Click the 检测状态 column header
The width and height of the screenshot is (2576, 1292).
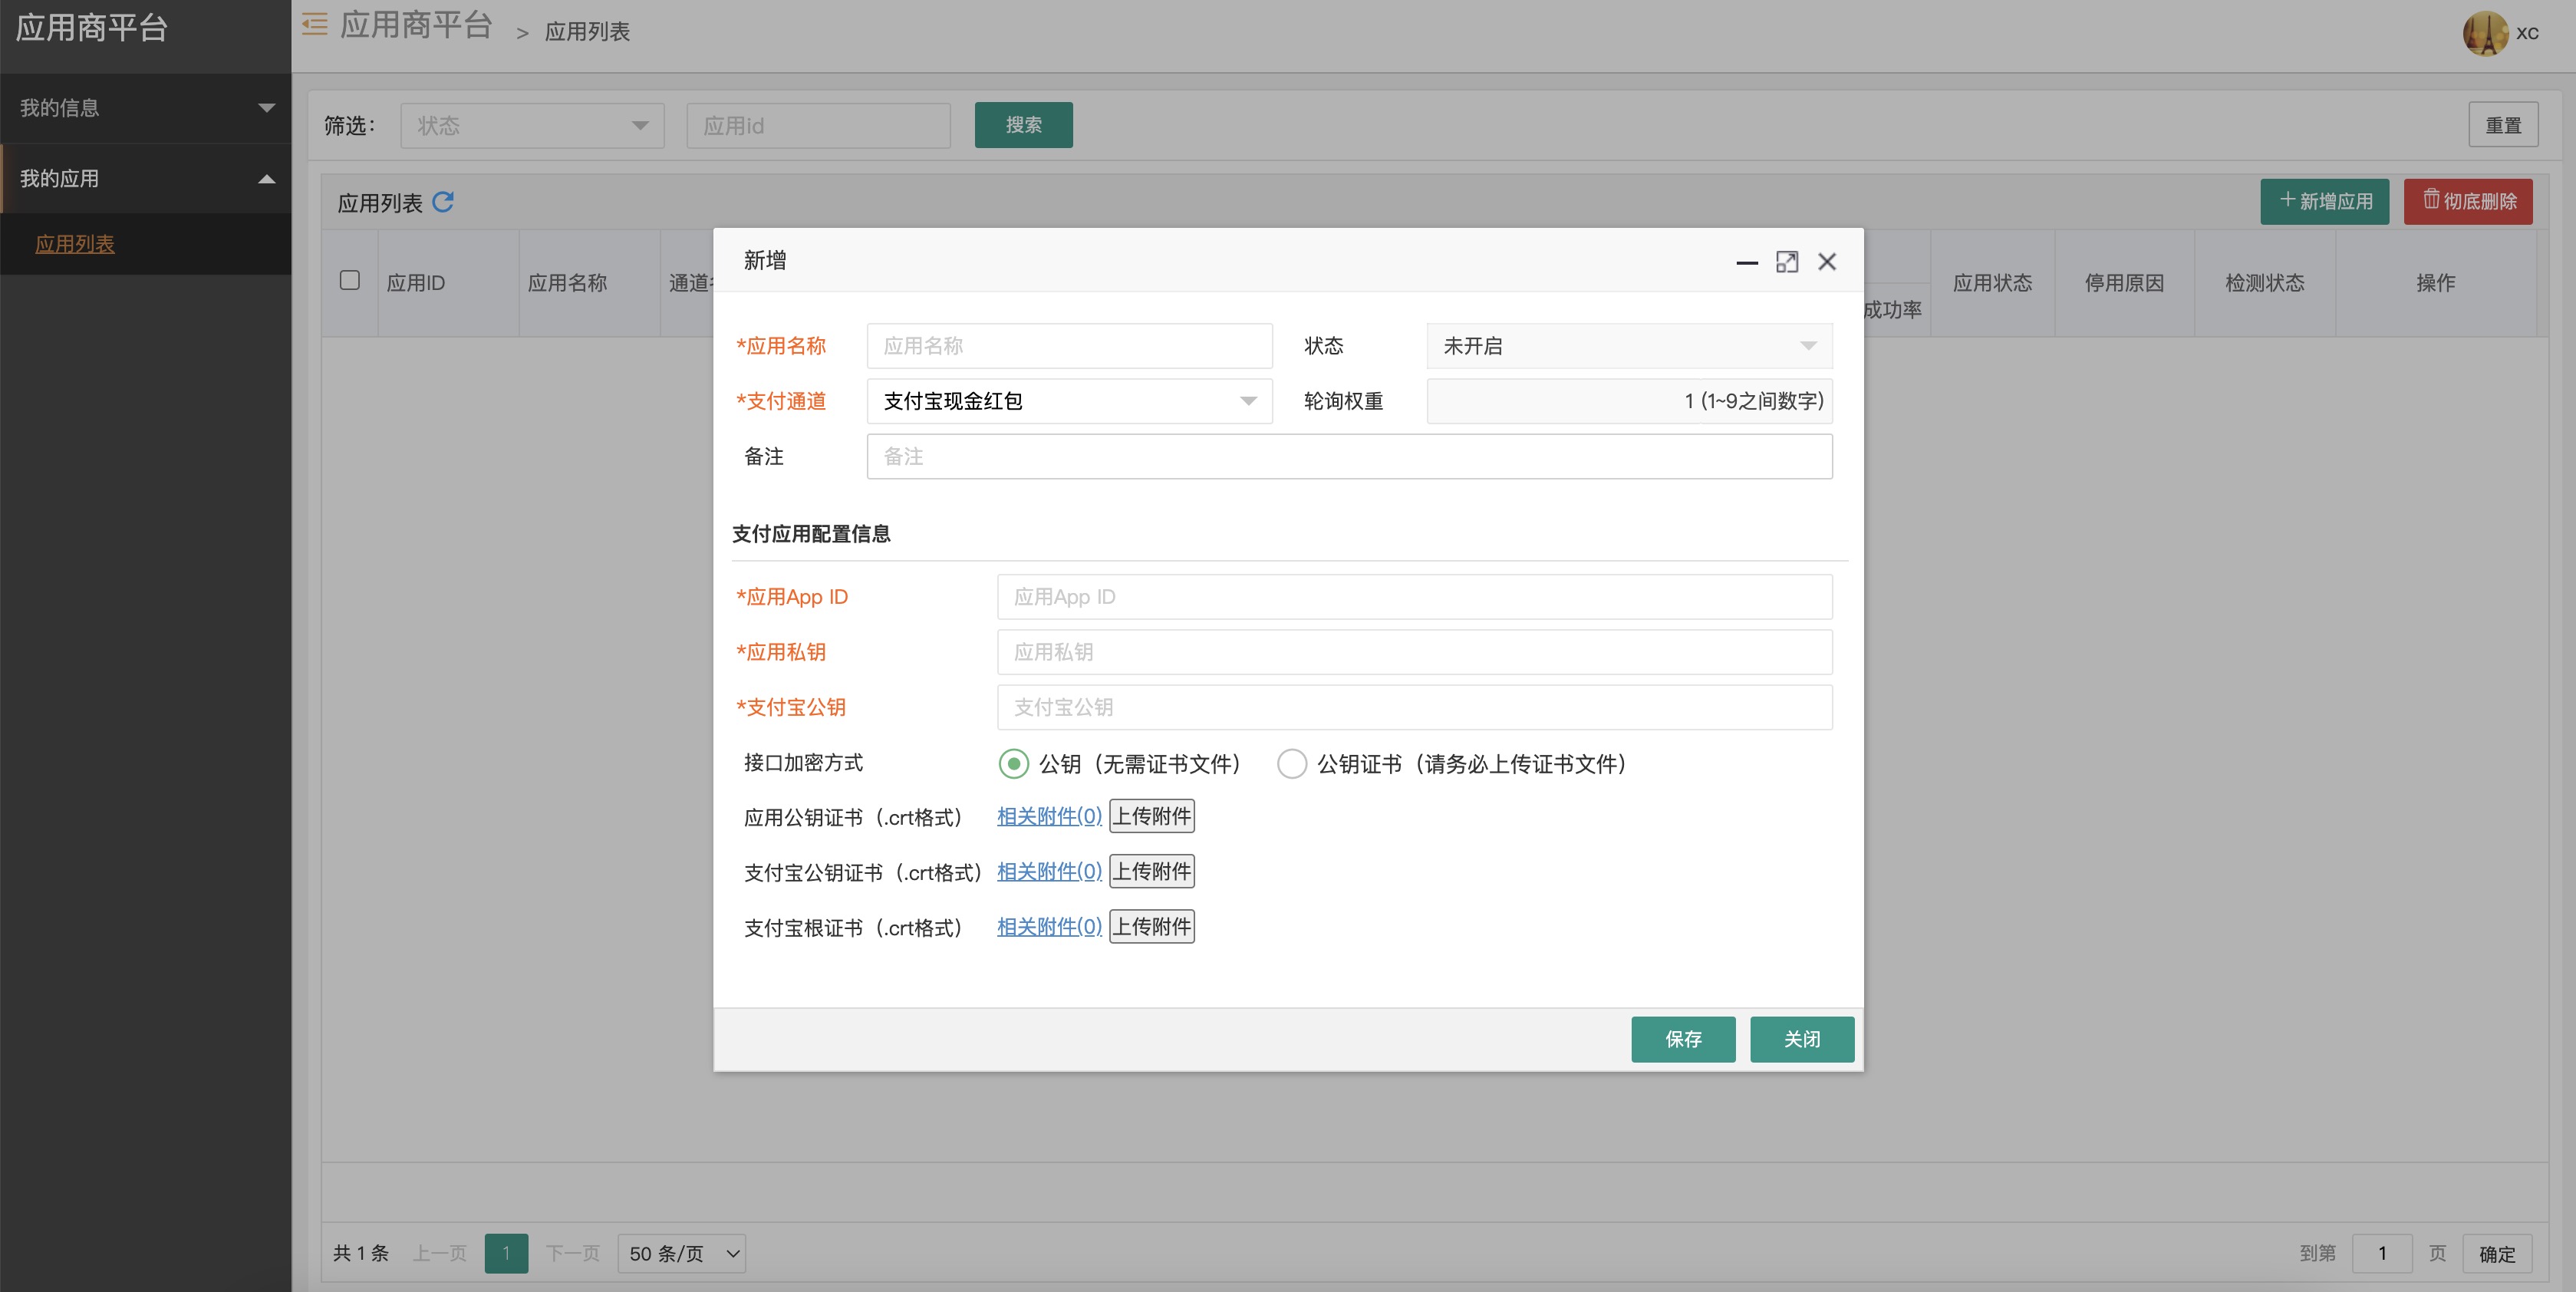tap(2264, 283)
